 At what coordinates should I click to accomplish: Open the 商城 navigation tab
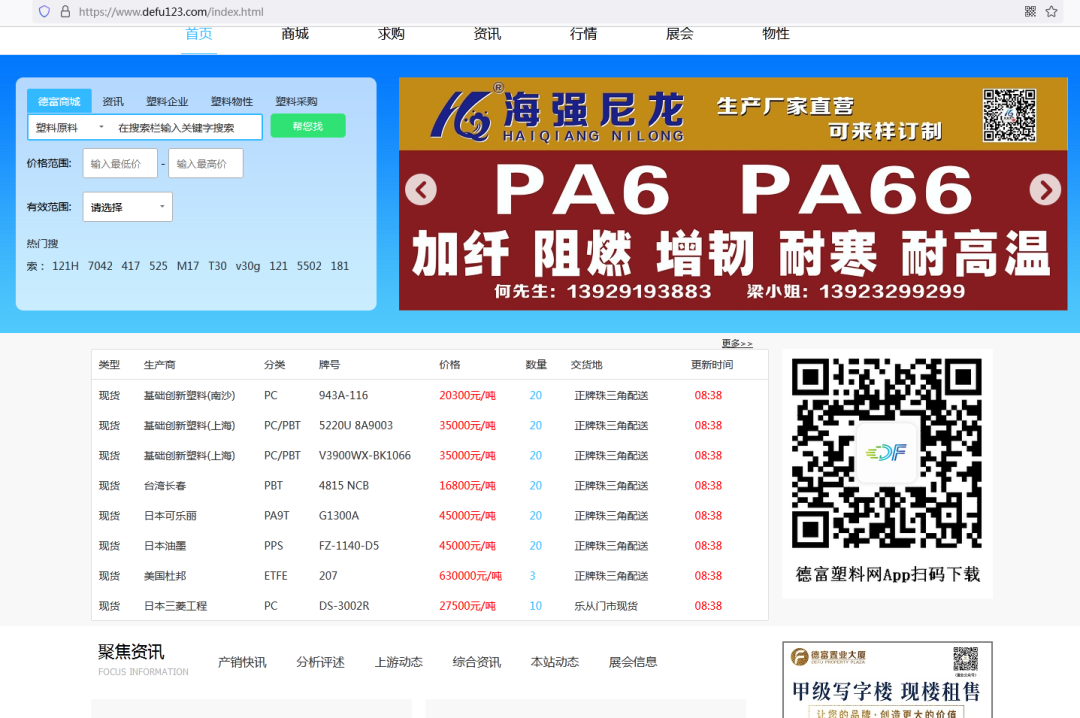295,34
